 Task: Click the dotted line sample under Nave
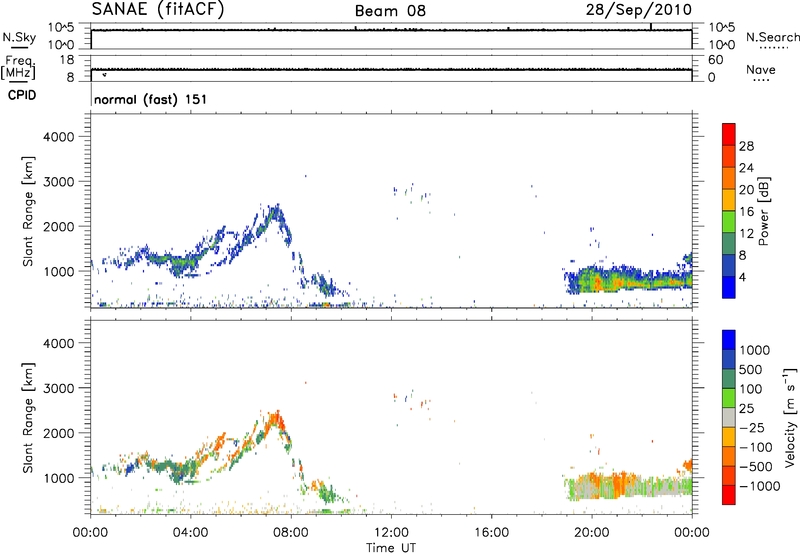point(762,80)
